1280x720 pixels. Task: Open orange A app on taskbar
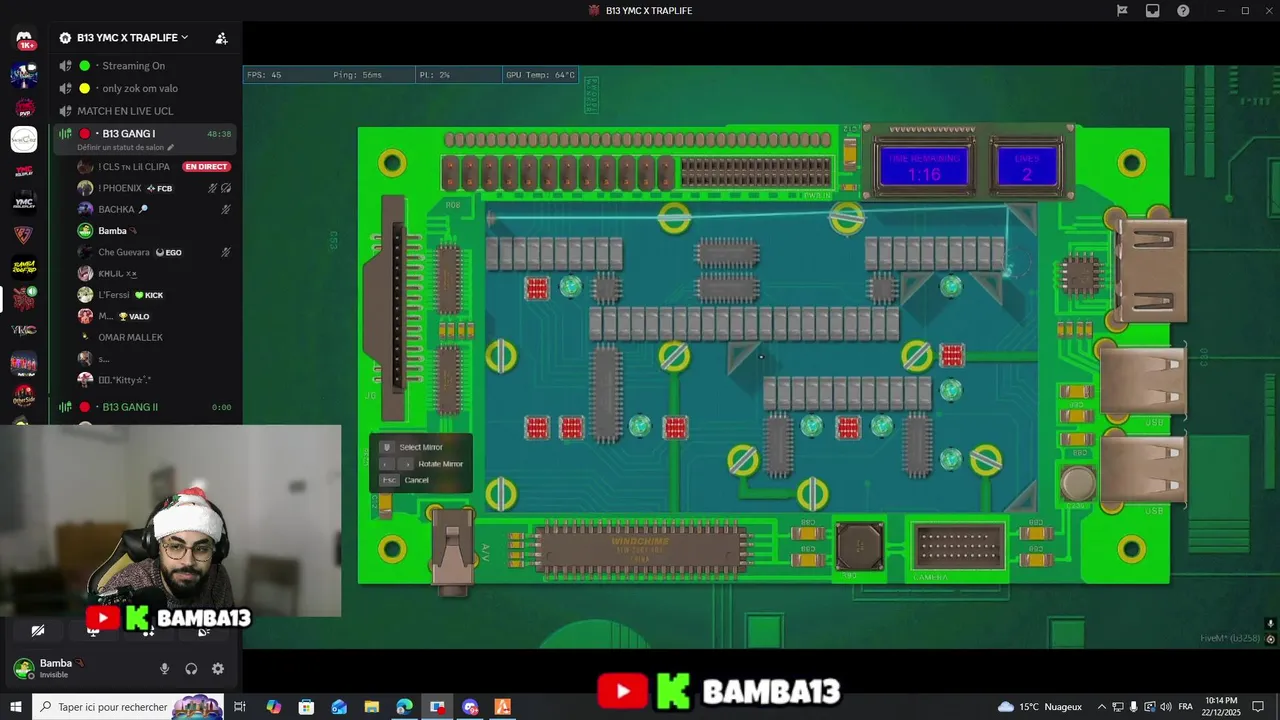point(503,707)
